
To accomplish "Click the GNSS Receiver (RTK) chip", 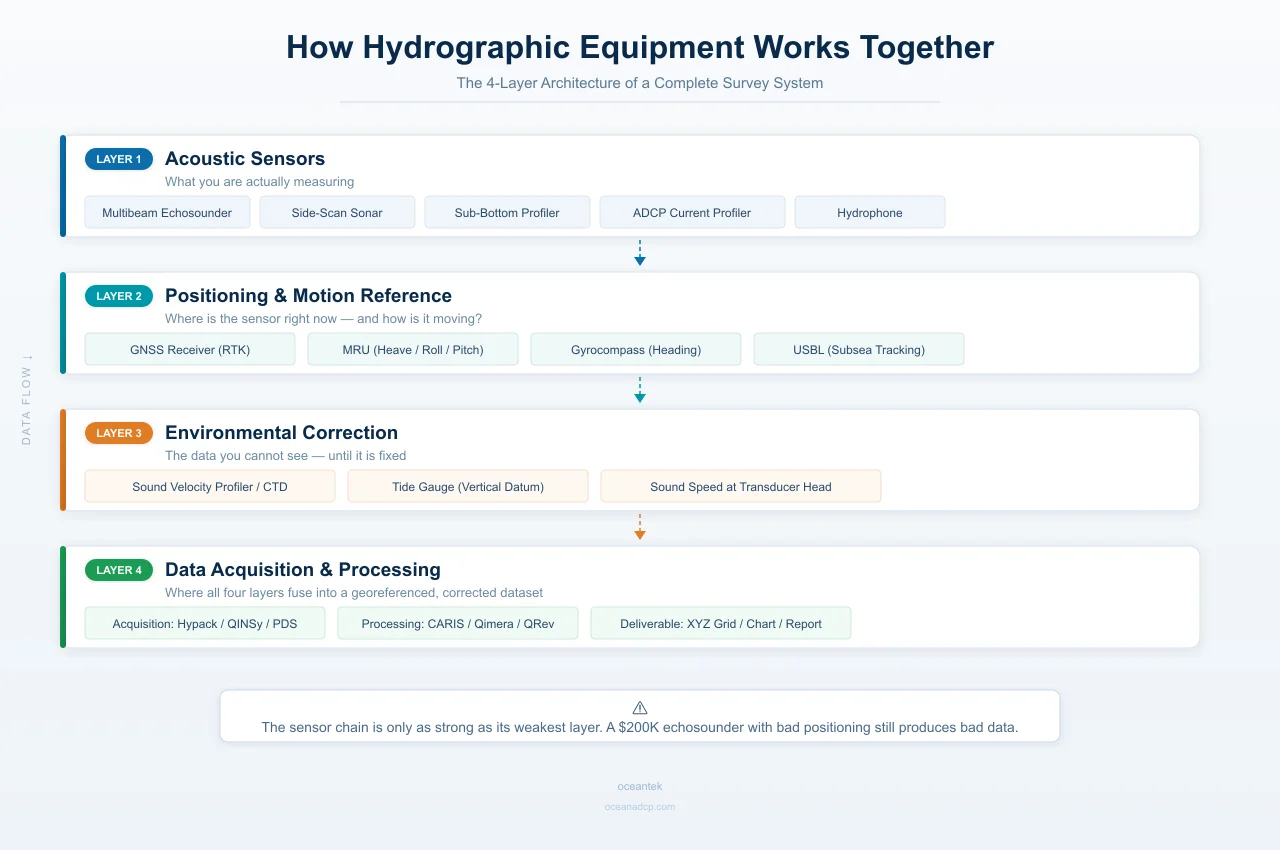I will (190, 349).
